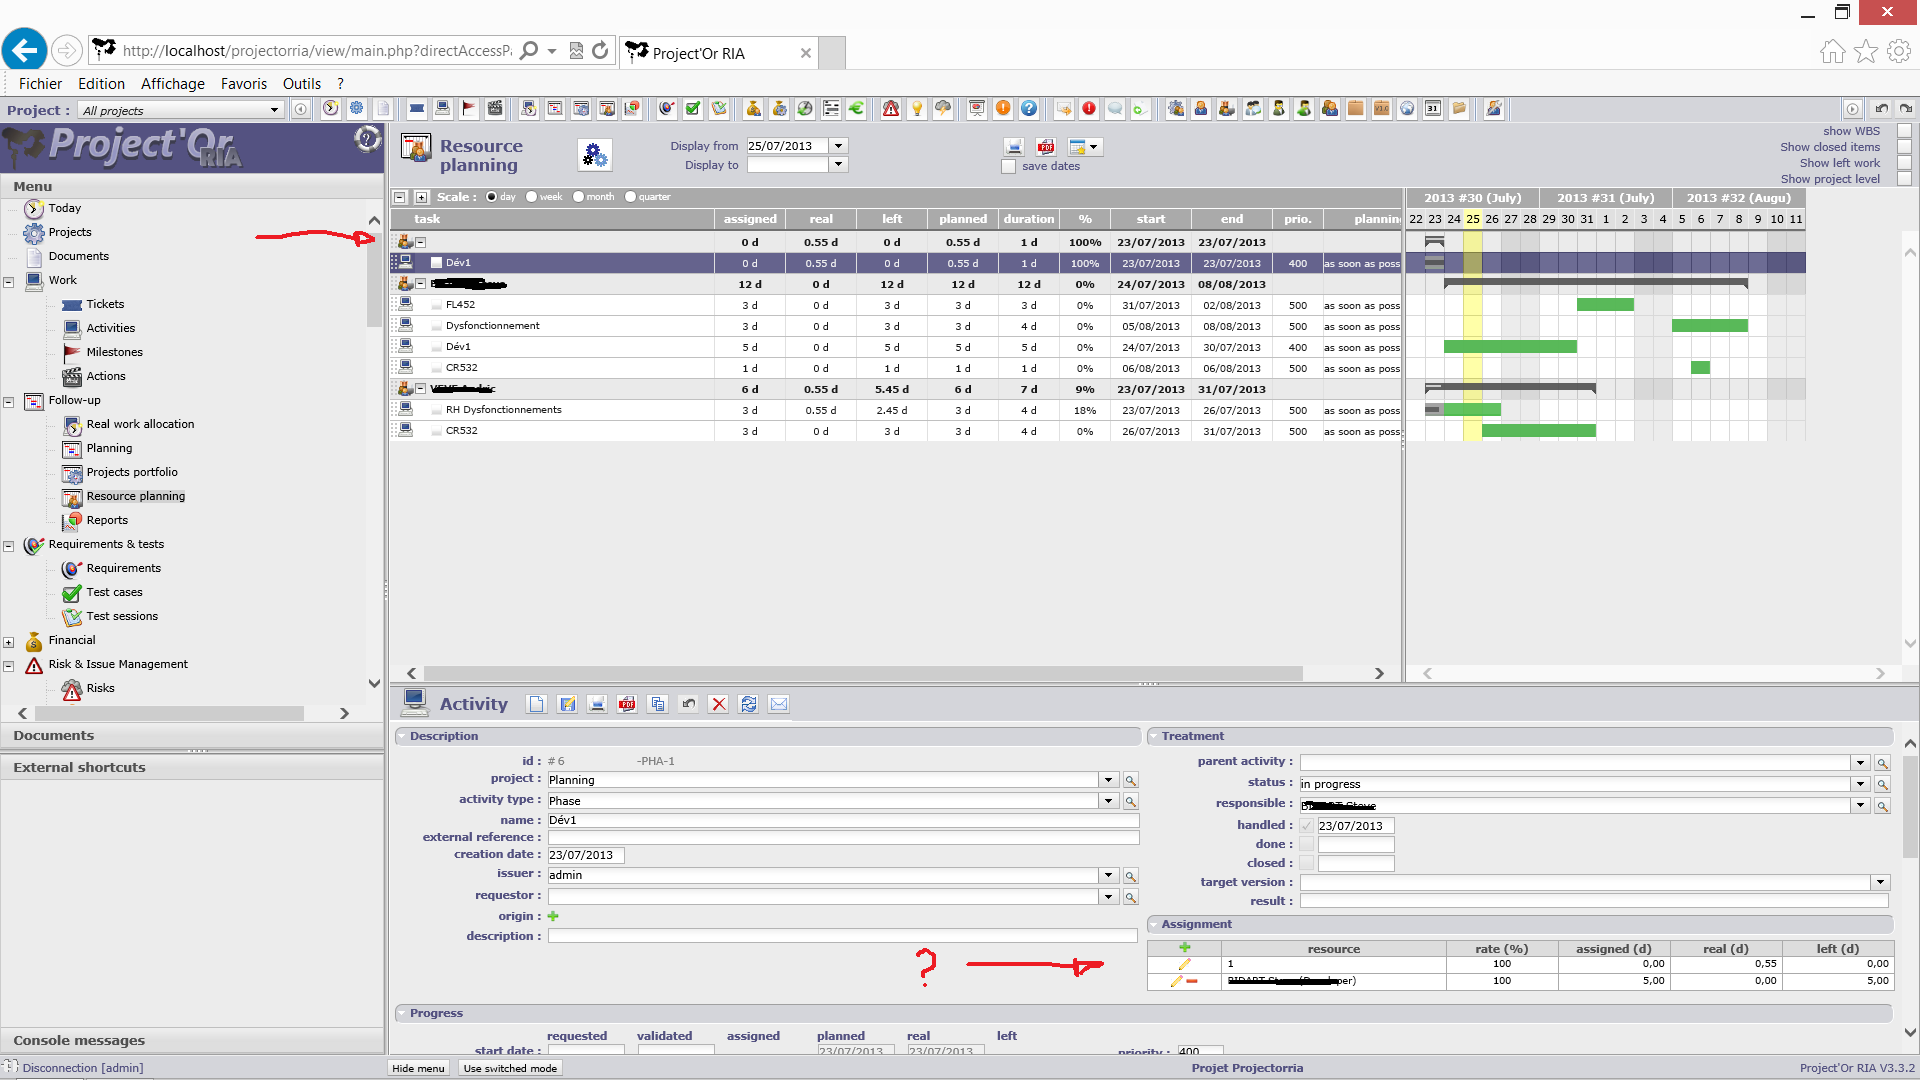Create a new activity with the blank page icon

pyautogui.click(x=537, y=704)
